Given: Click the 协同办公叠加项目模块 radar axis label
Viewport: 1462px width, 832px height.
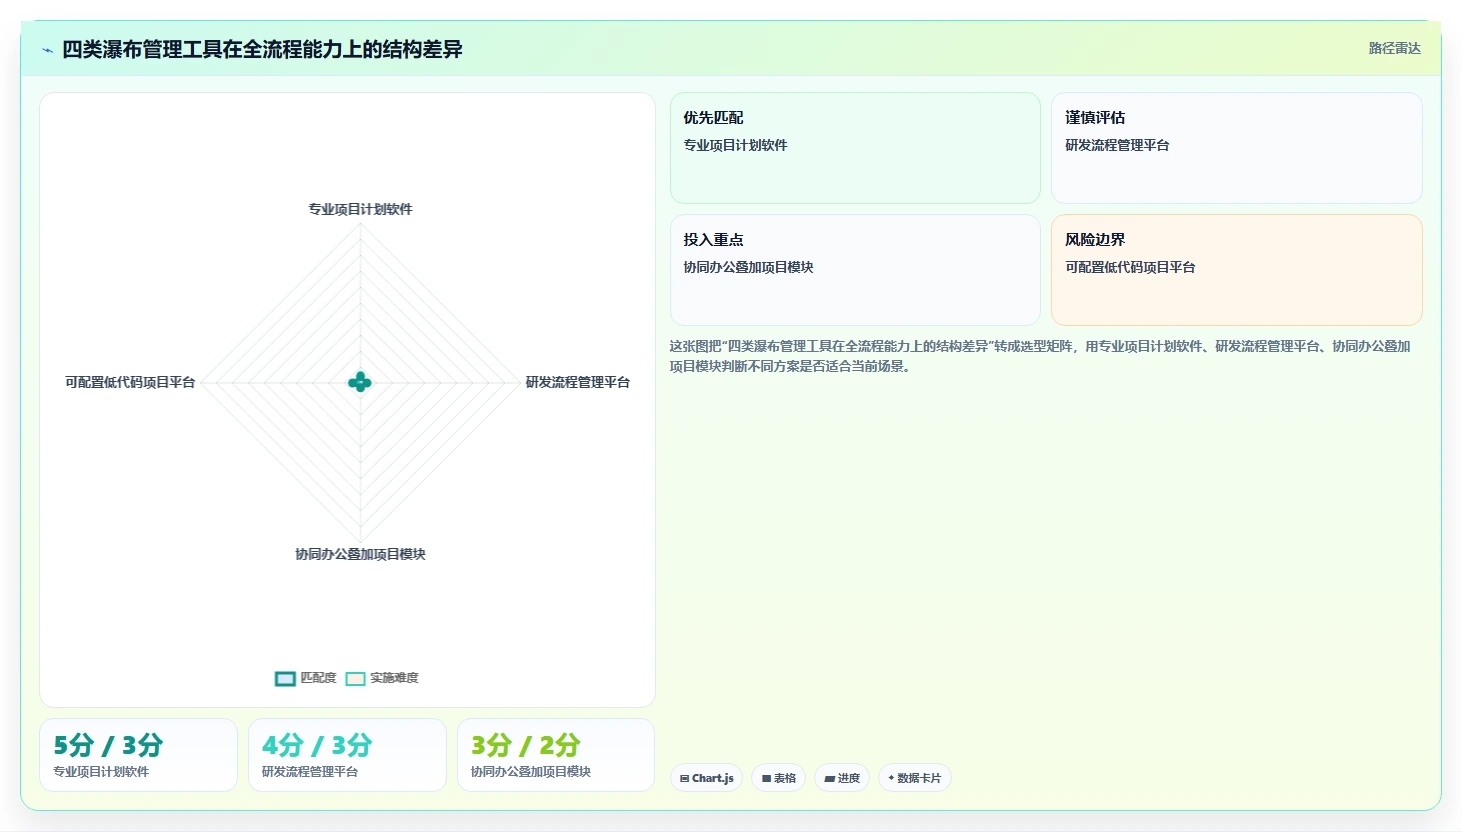Looking at the screenshot, I should click(360, 554).
